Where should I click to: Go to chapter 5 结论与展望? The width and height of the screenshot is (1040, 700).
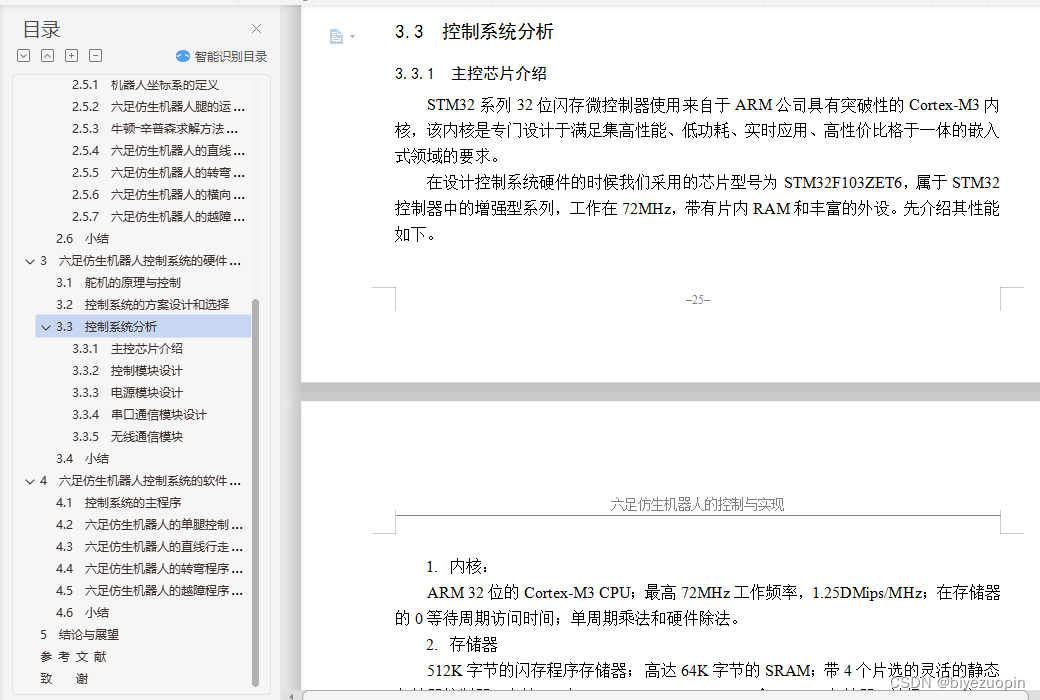(x=80, y=634)
